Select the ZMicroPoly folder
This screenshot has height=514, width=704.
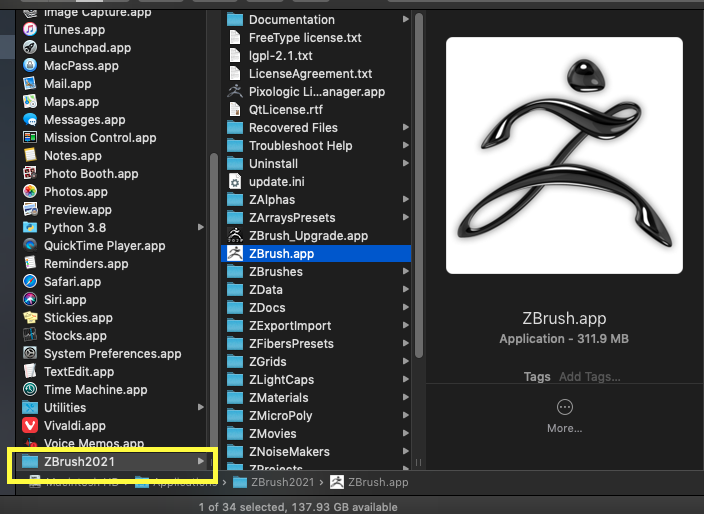coord(316,416)
